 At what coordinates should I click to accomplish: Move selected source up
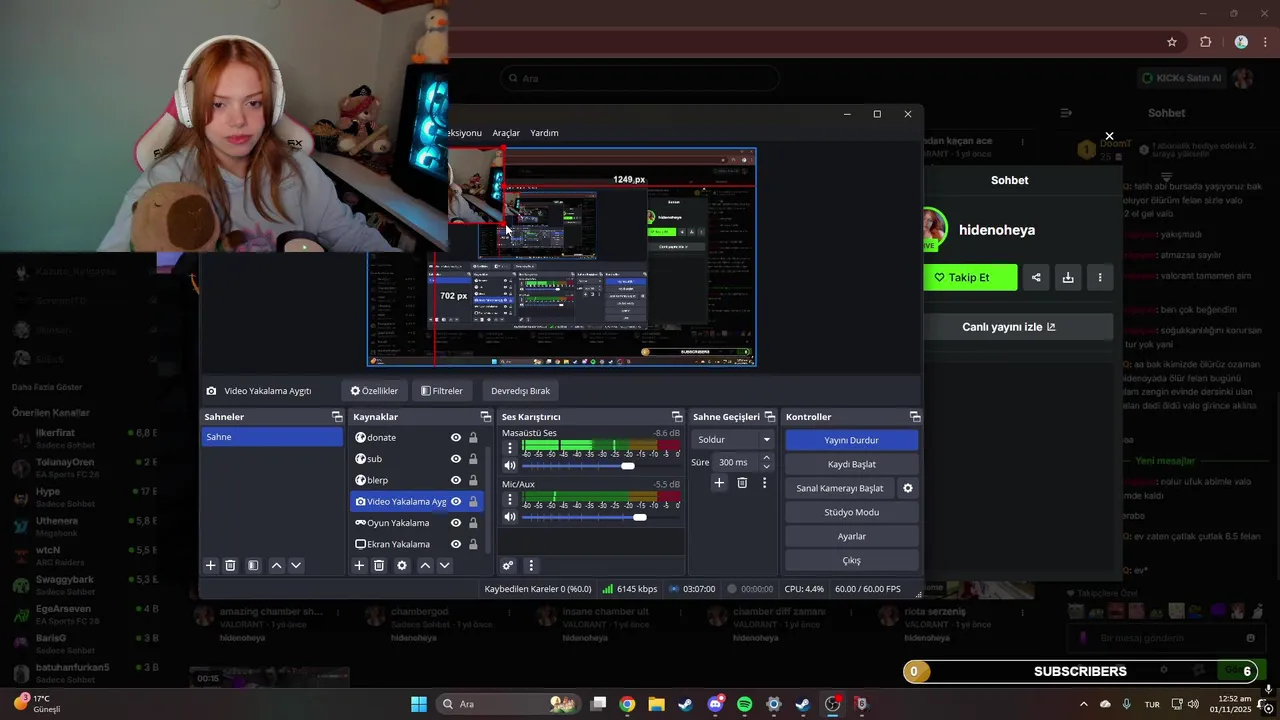[425, 565]
